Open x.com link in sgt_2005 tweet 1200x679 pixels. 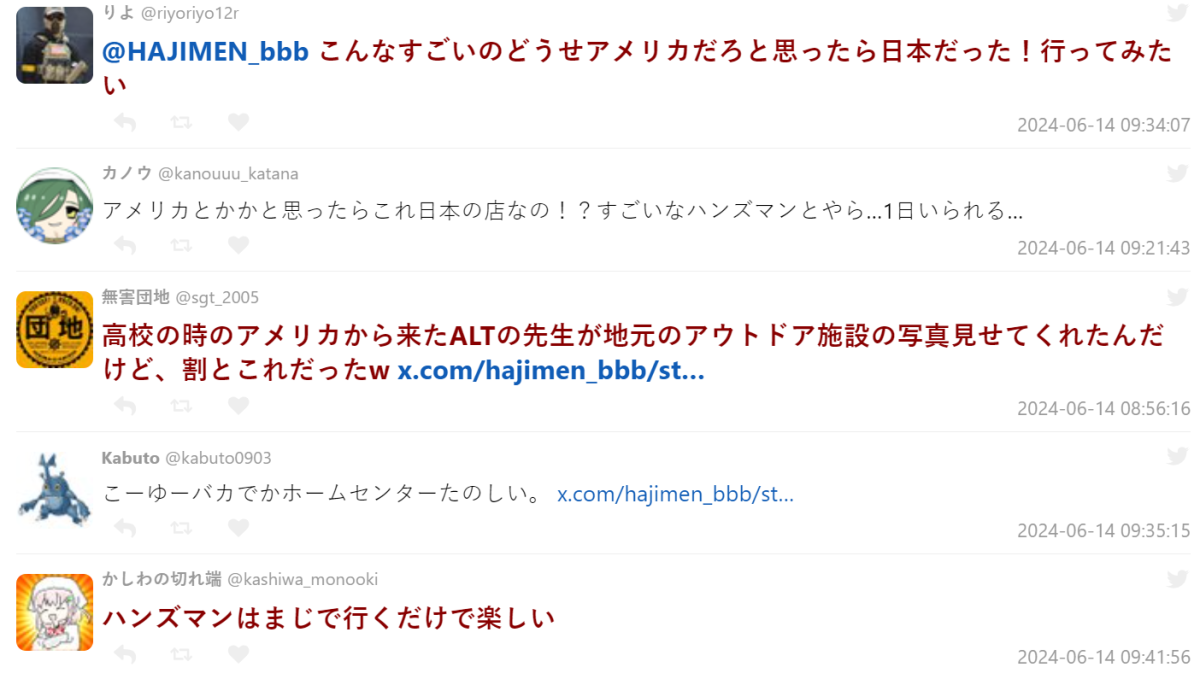pyautogui.click(x=551, y=371)
